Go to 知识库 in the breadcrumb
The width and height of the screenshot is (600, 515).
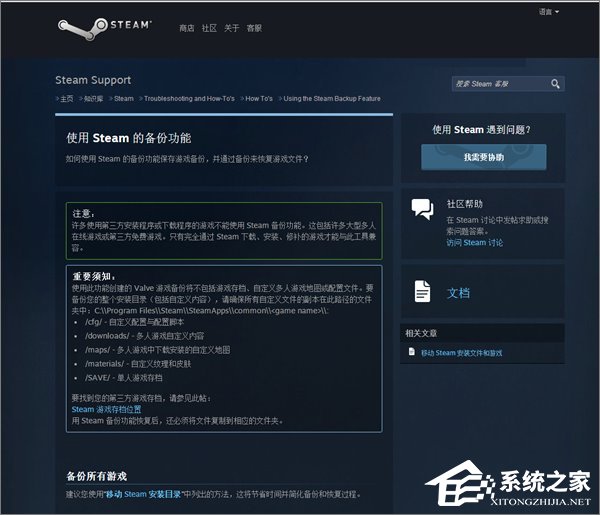click(x=93, y=99)
